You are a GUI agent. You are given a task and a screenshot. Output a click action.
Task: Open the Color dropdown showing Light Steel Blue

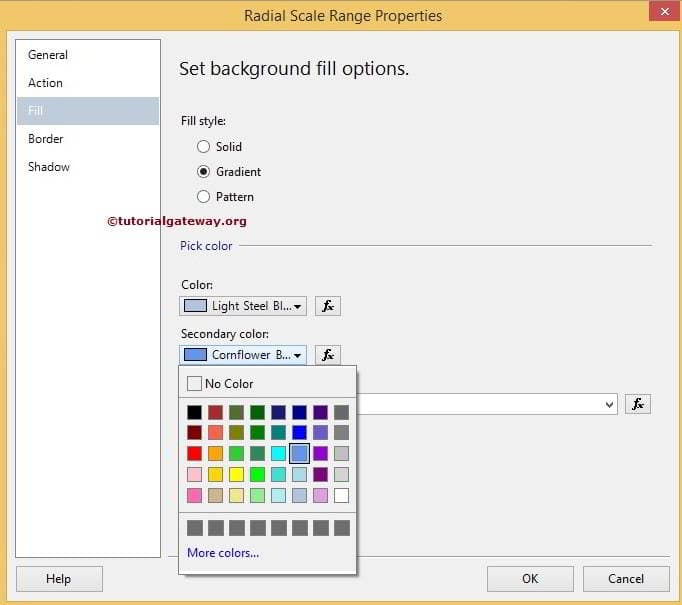(x=242, y=306)
